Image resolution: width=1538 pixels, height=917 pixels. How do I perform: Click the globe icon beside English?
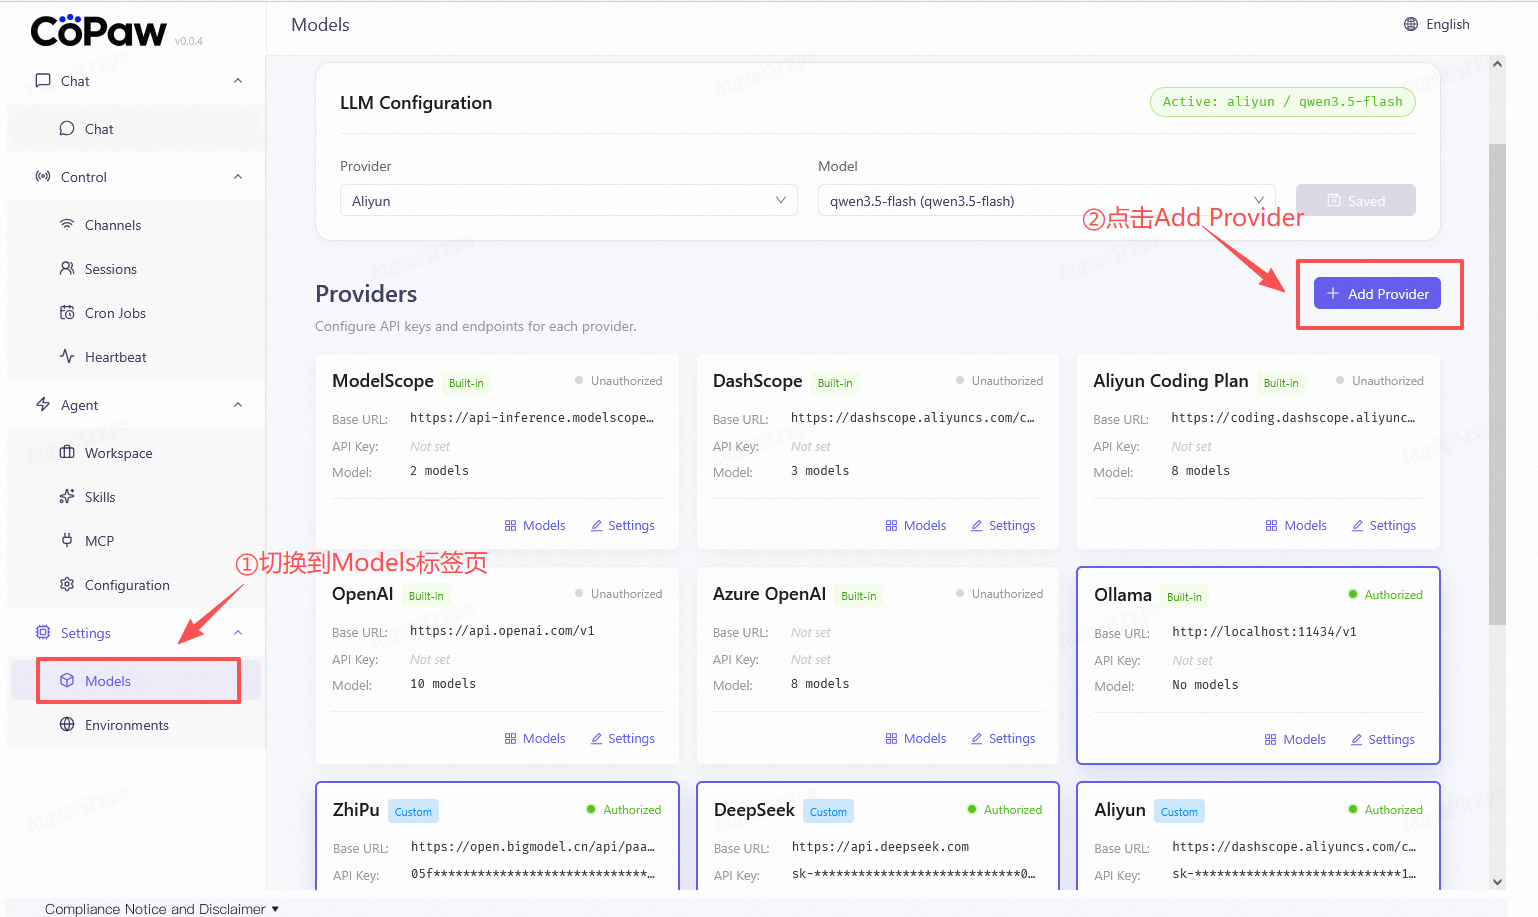1410,24
